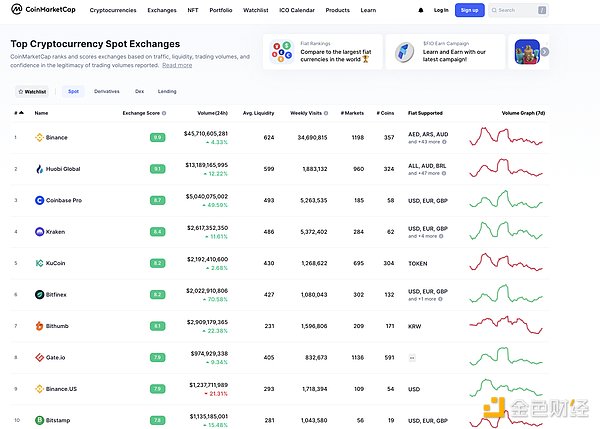Screen dimensions: 600x429
Task: Click the Huobi Global logo icon
Action: pos(39,169)
